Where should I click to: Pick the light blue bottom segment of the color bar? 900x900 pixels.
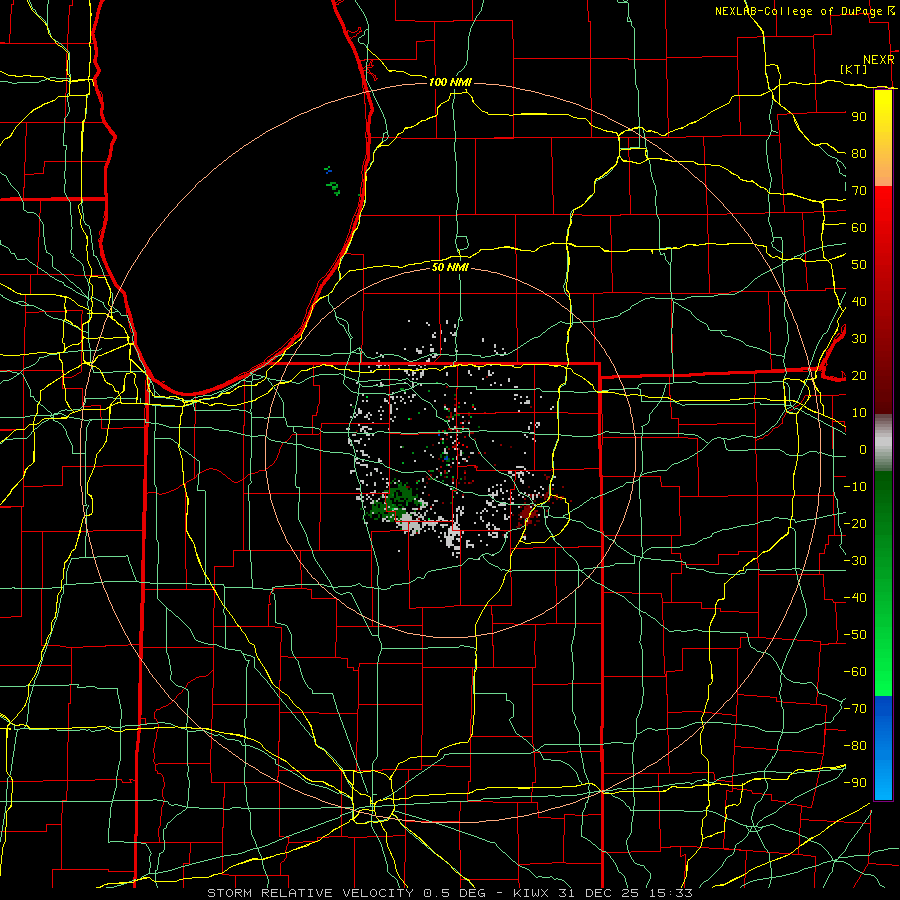click(x=883, y=781)
